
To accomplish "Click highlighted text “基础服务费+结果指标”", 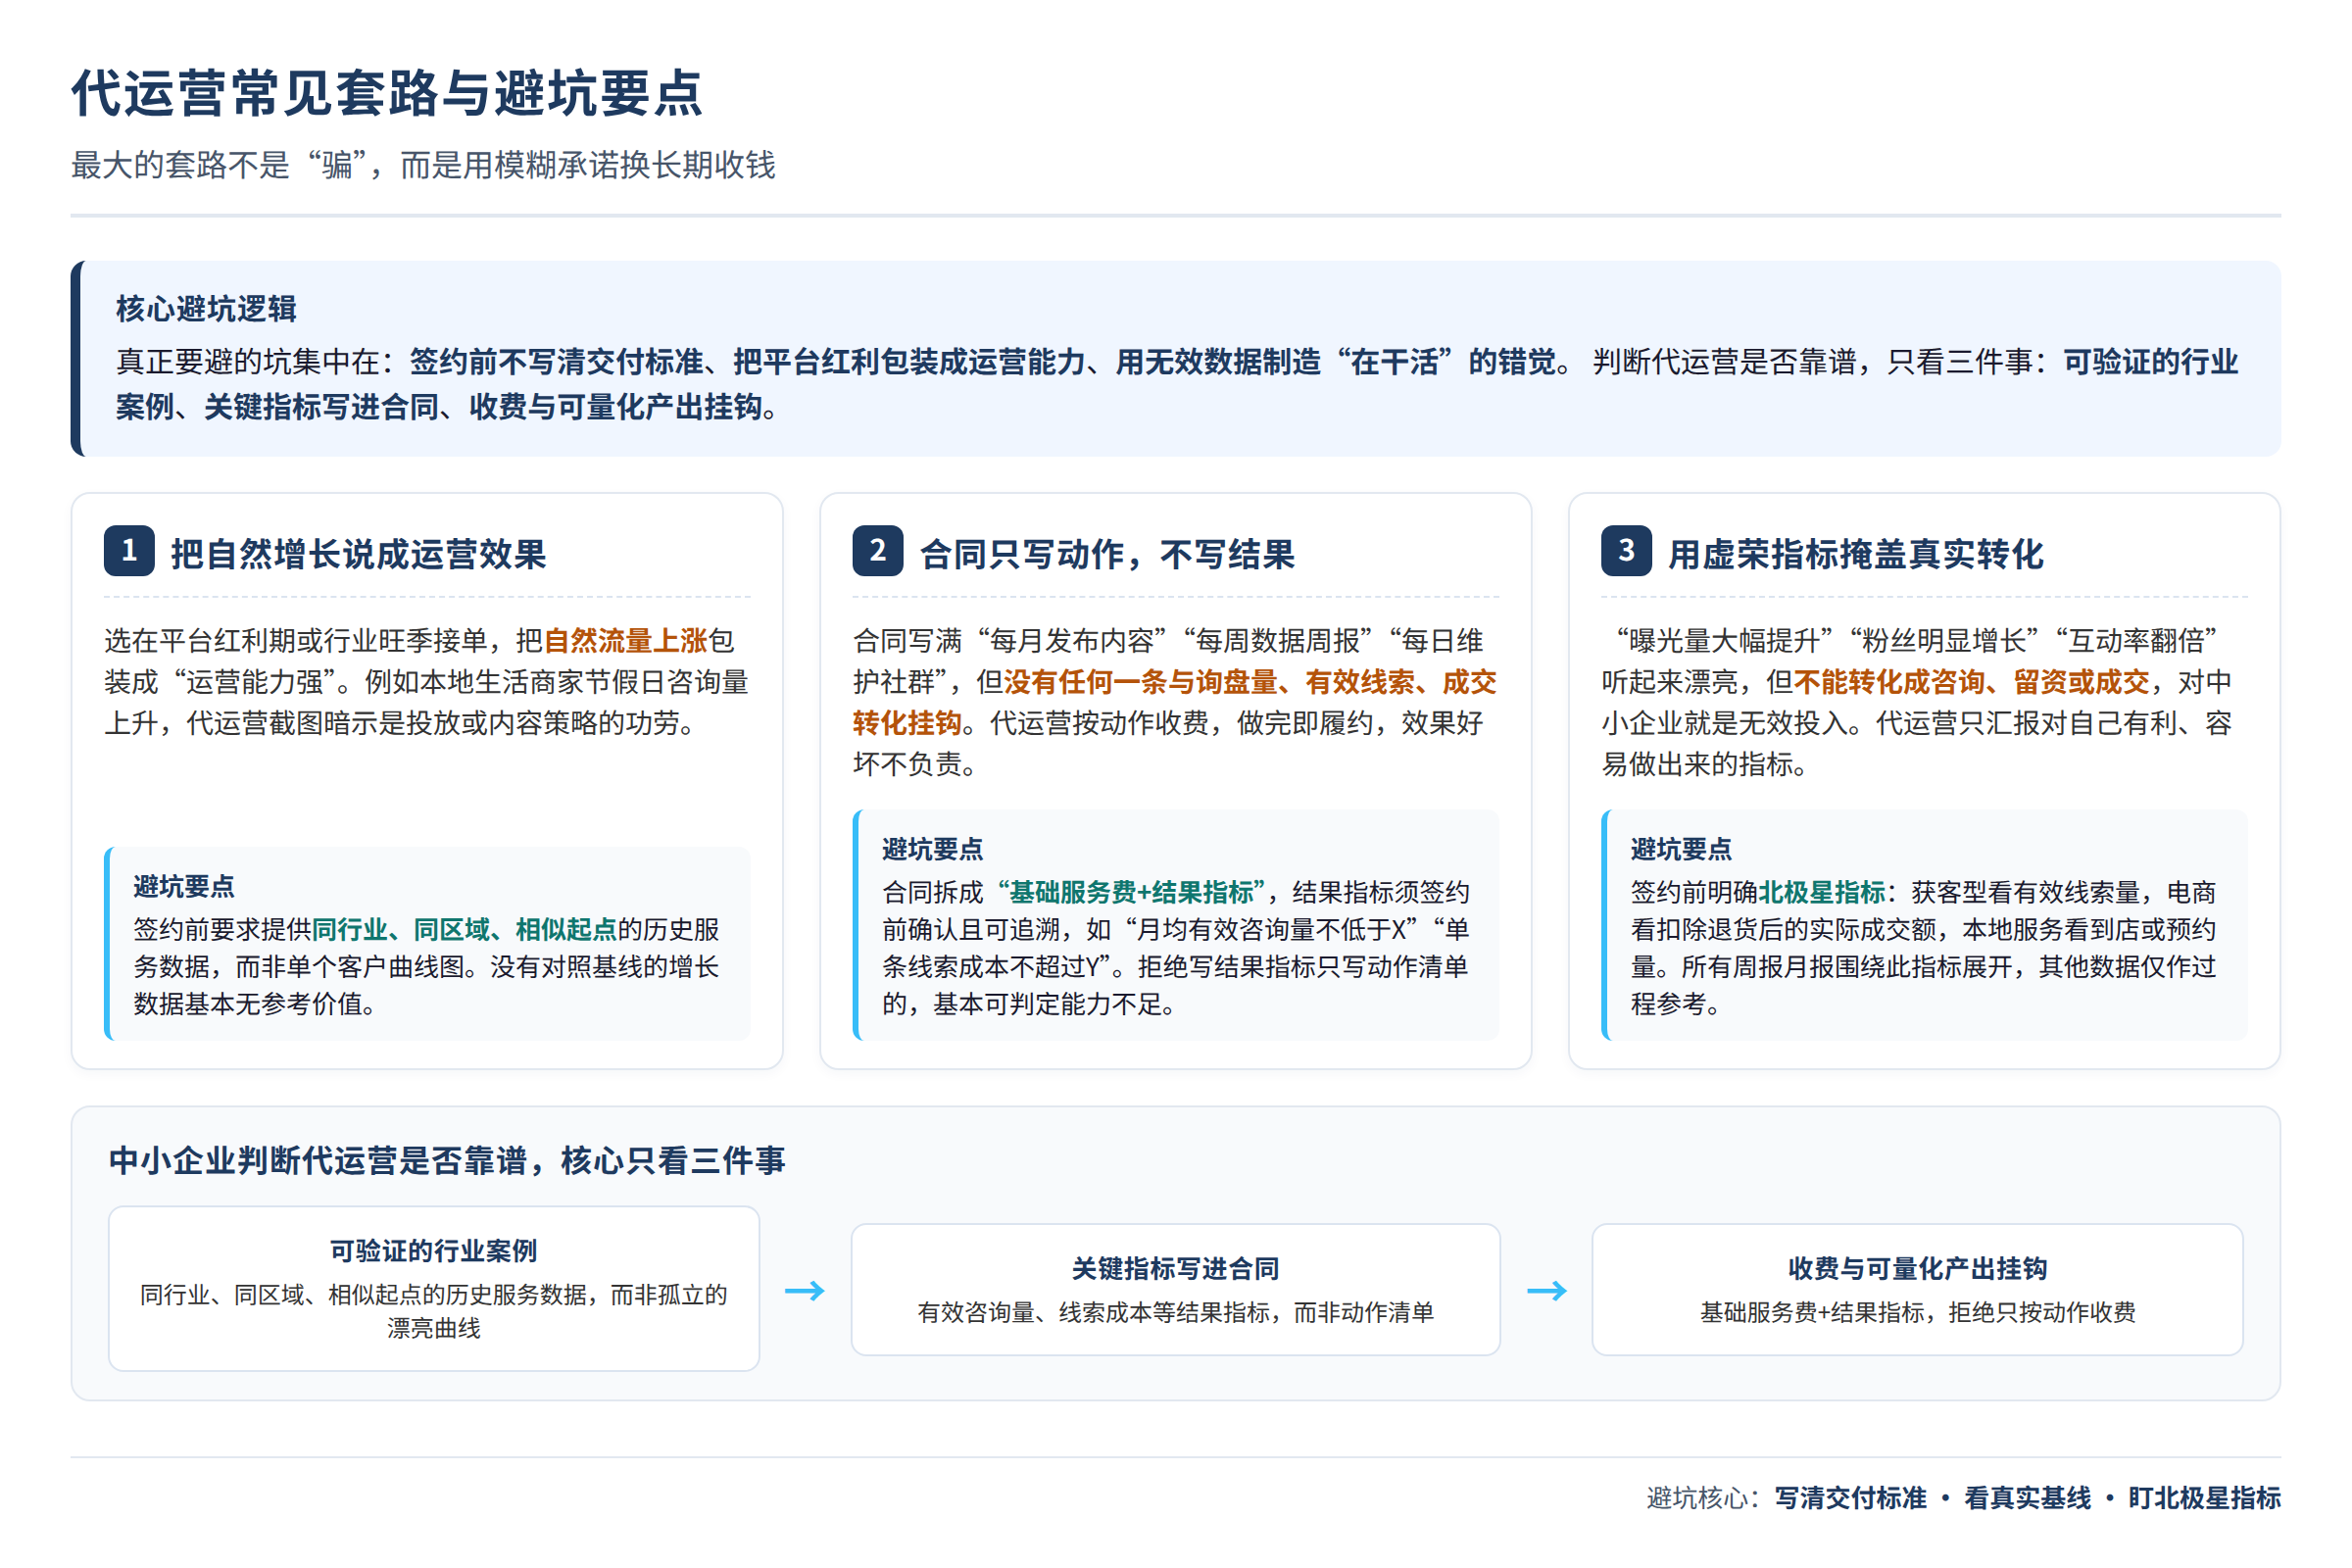I will 1132,892.
